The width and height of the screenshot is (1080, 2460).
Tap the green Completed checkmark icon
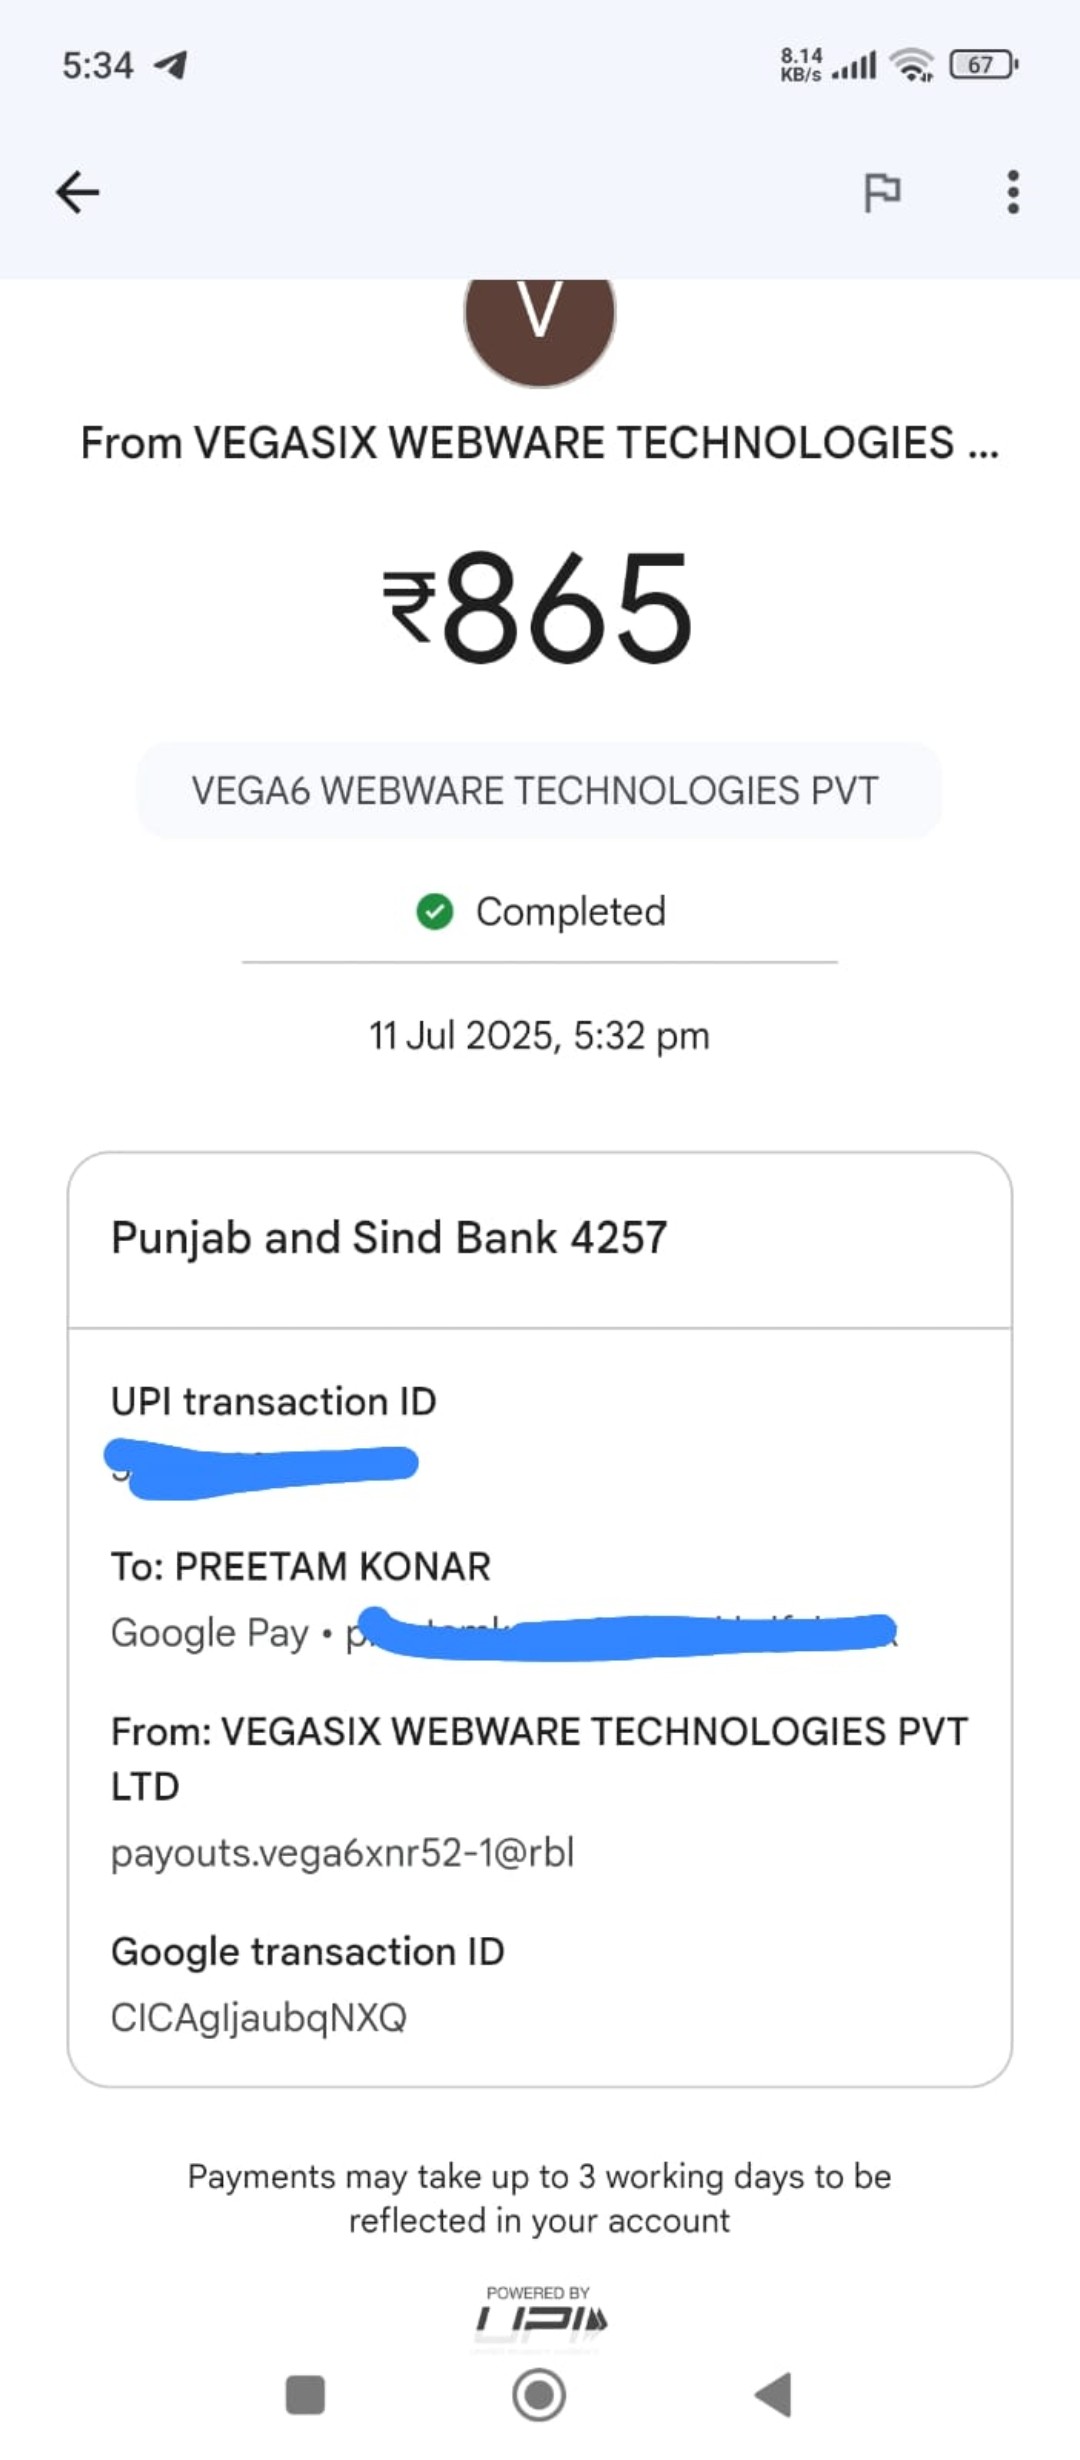pos(435,911)
